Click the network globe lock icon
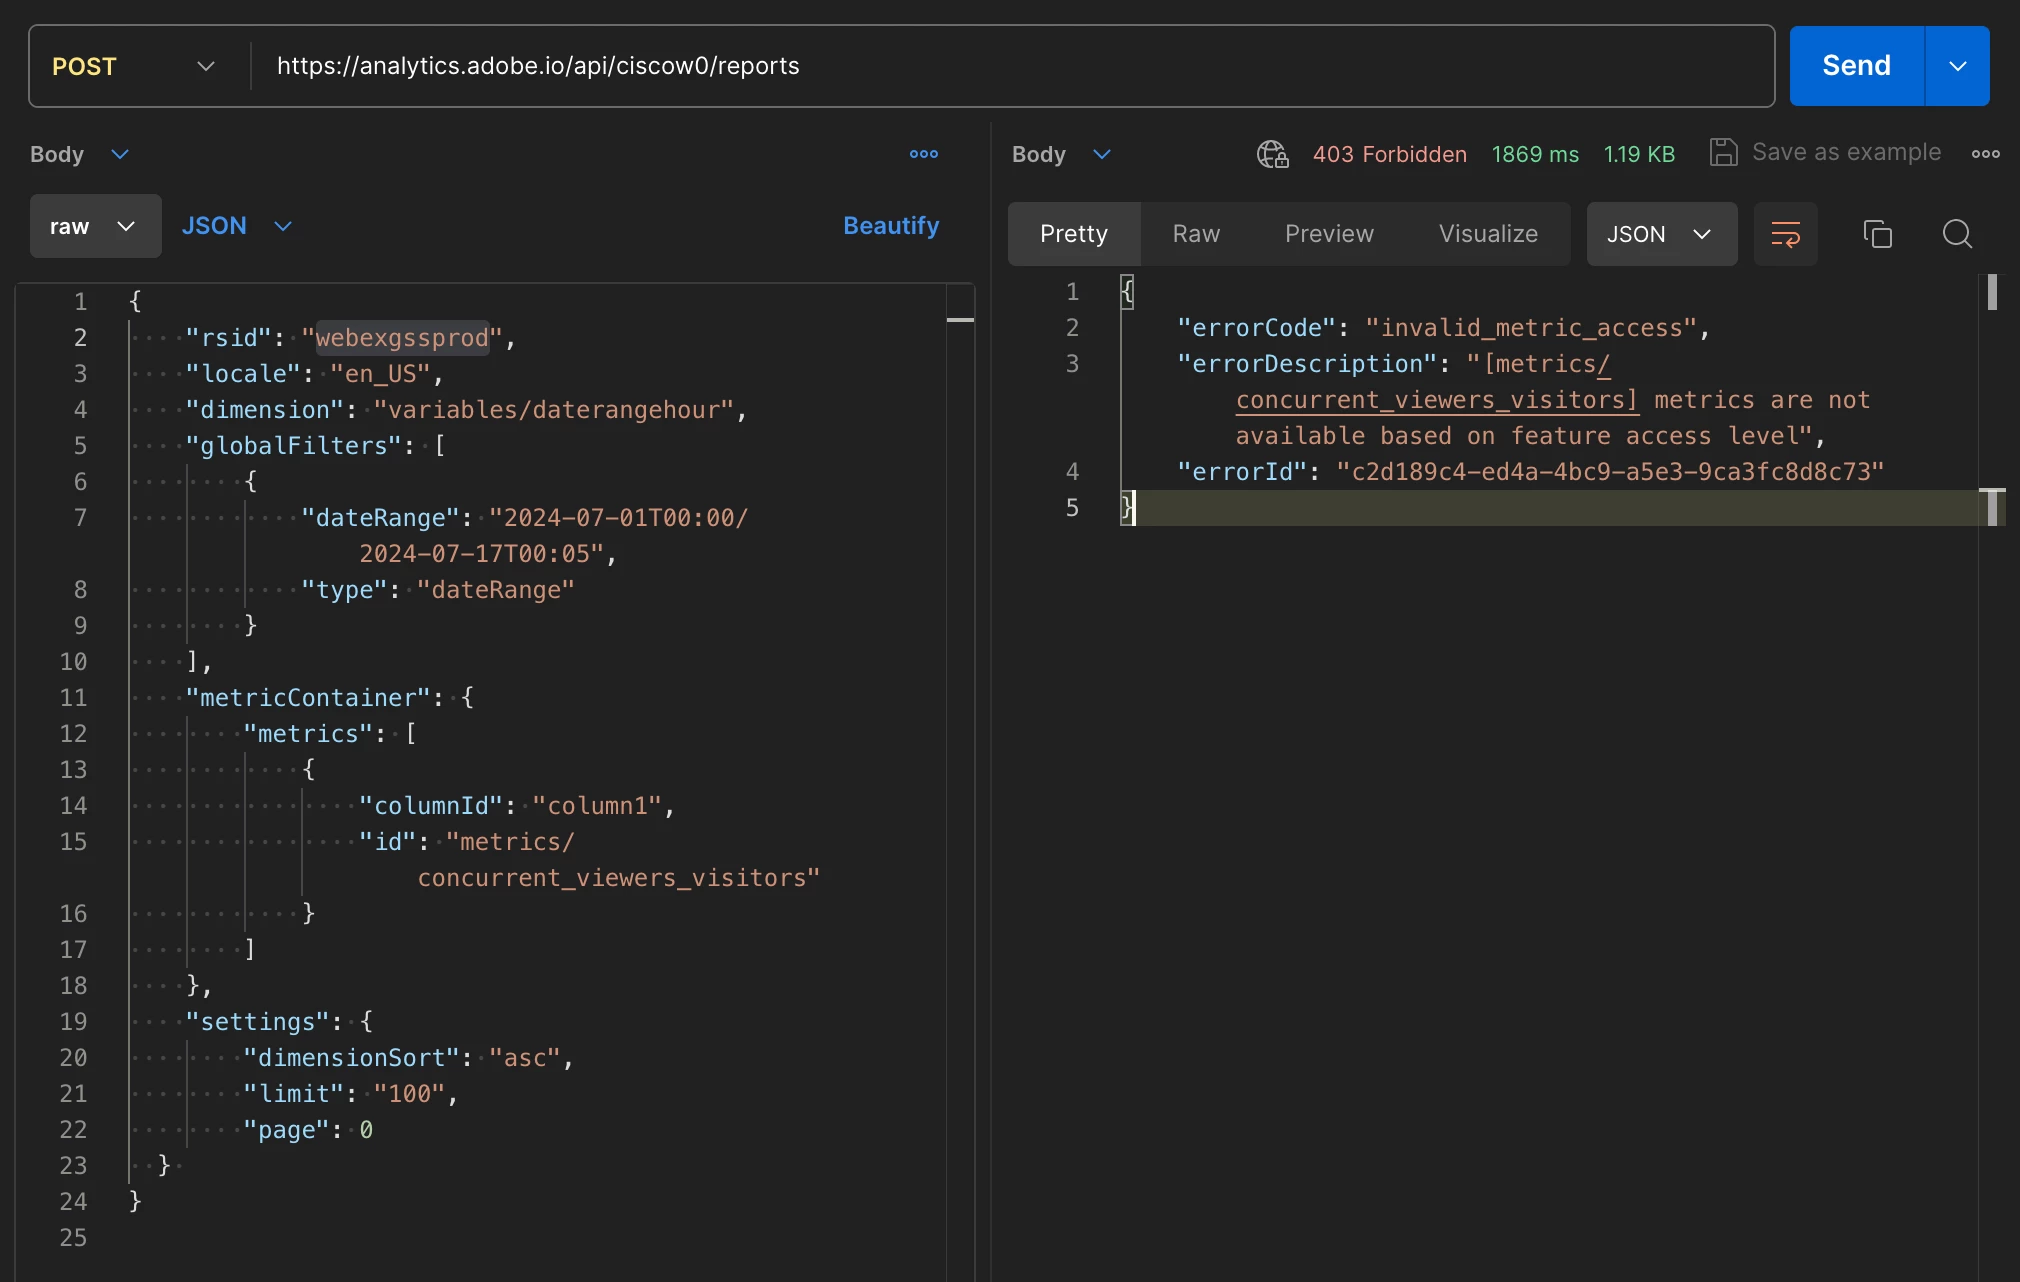 click(x=1272, y=154)
